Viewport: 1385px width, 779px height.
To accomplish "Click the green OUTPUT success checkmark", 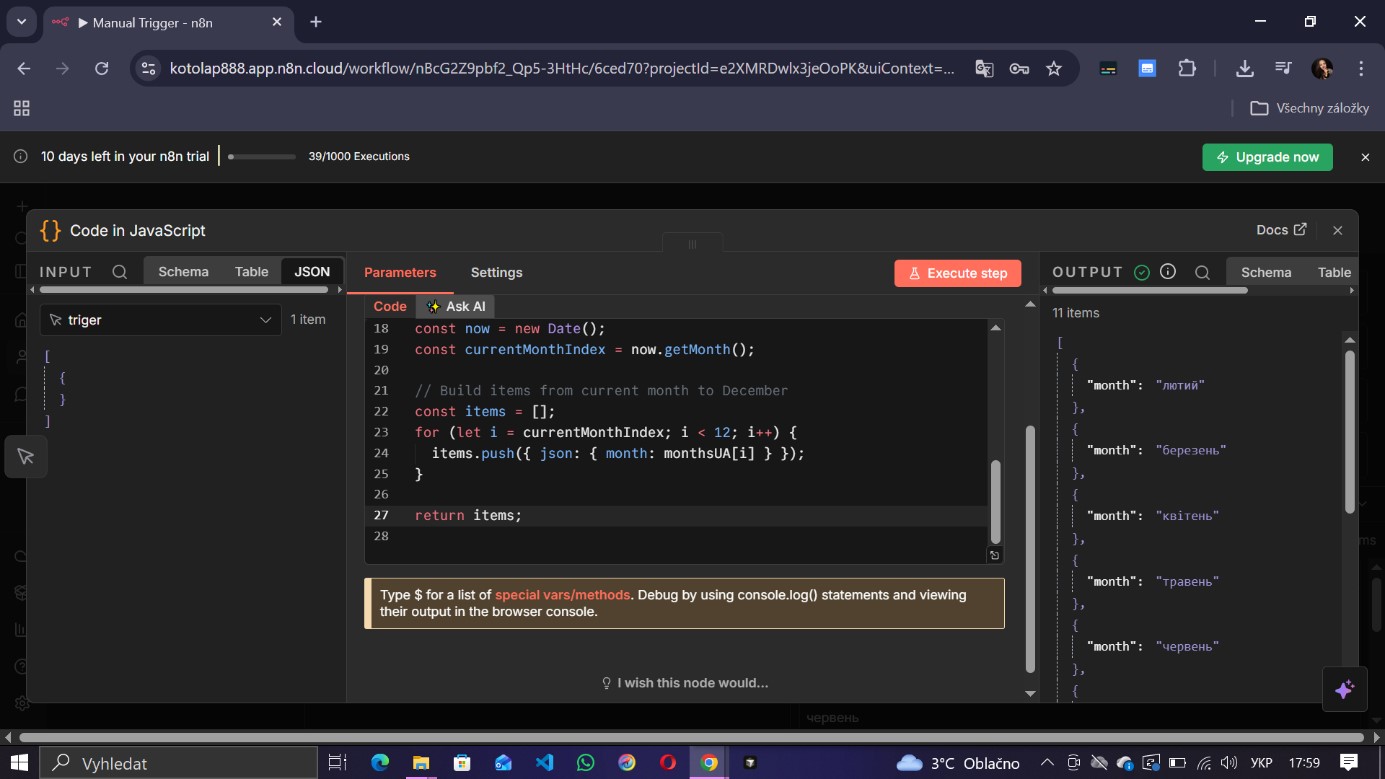I will [1142, 272].
